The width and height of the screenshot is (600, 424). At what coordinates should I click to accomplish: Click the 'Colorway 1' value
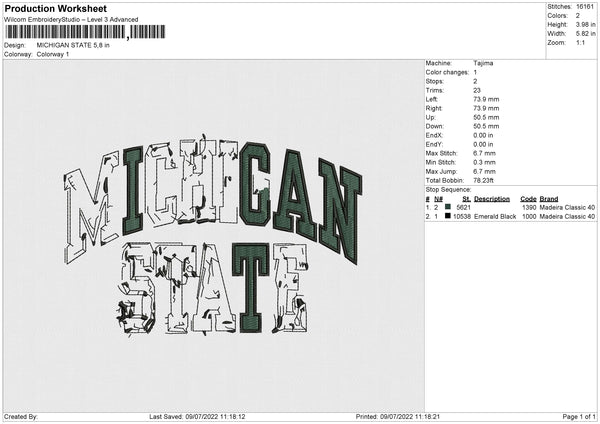point(53,54)
